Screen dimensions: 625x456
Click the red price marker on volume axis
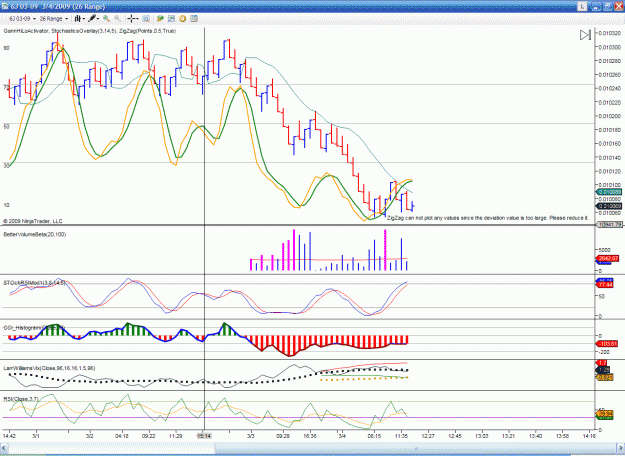pyautogui.click(x=607, y=259)
